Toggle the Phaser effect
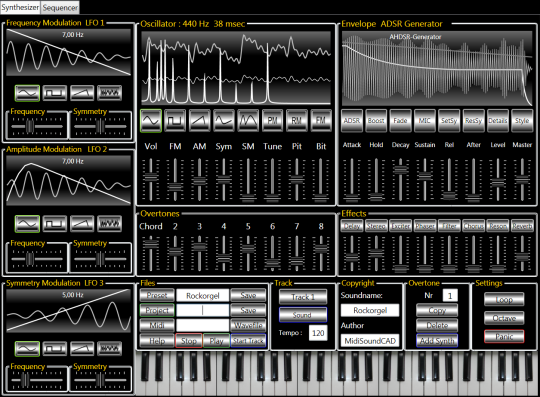This screenshot has width=540, height=397. tap(425, 226)
